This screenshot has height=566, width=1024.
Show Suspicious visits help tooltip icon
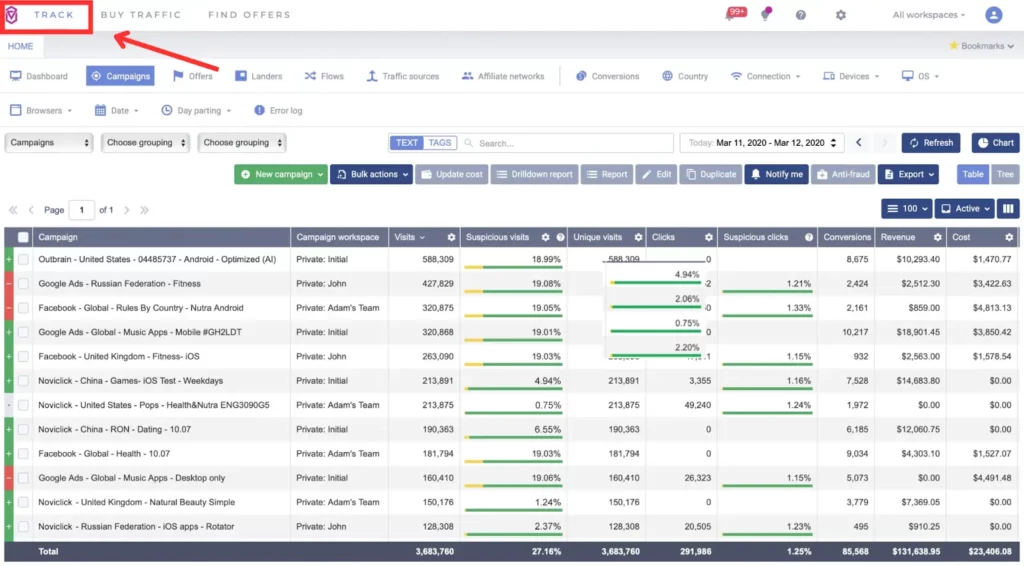560,237
